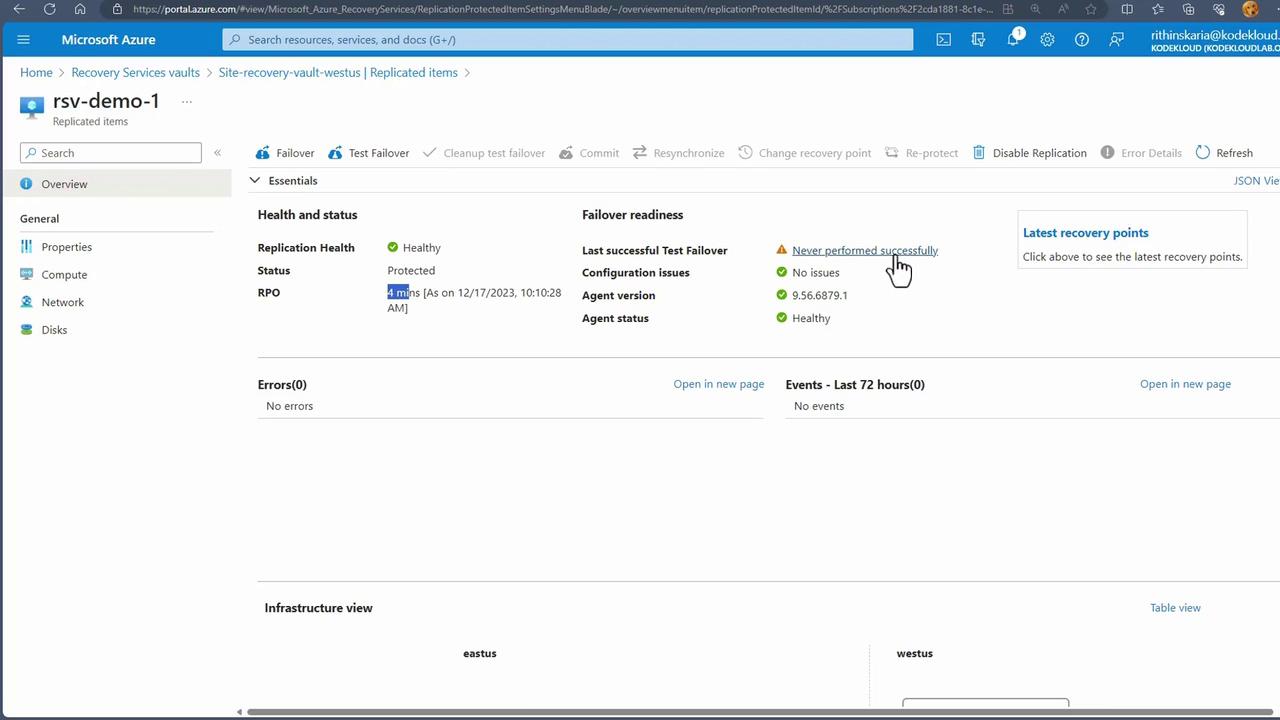Click the eastus region label

coord(480,654)
